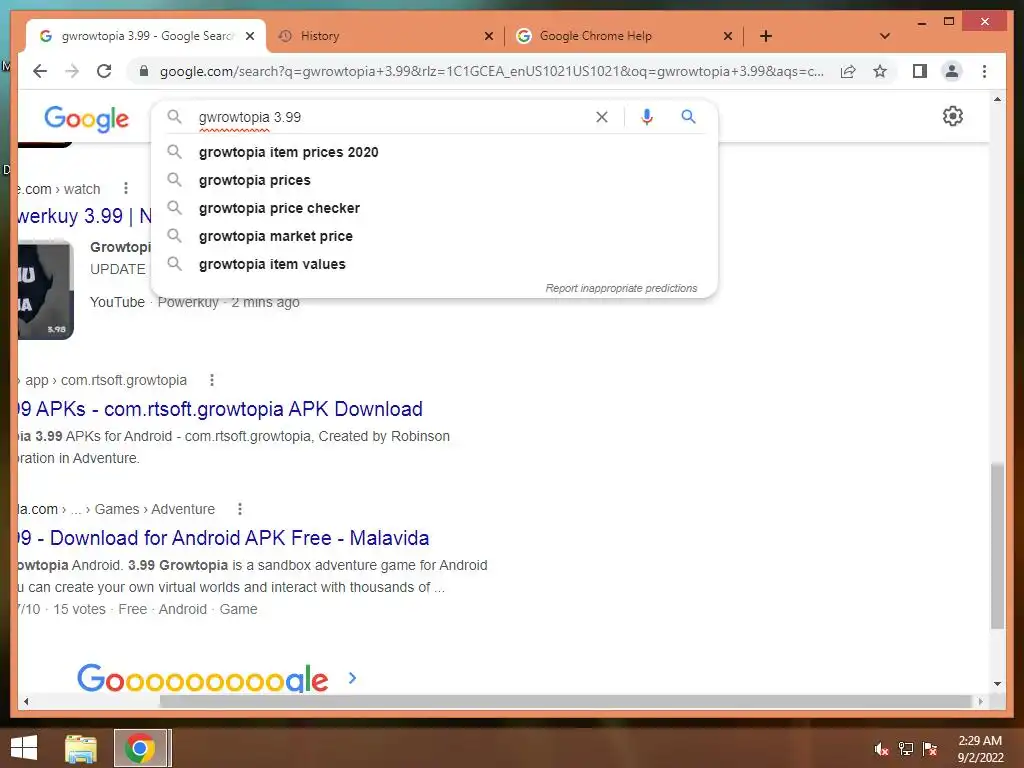Clear the search box text
The height and width of the screenshot is (768, 1024).
[601, 117]
